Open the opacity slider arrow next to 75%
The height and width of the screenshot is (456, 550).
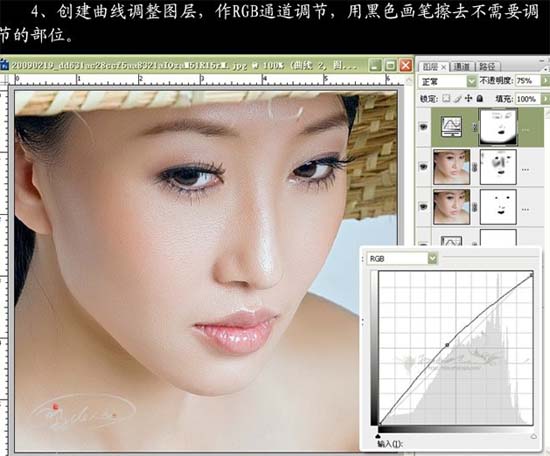545,81
